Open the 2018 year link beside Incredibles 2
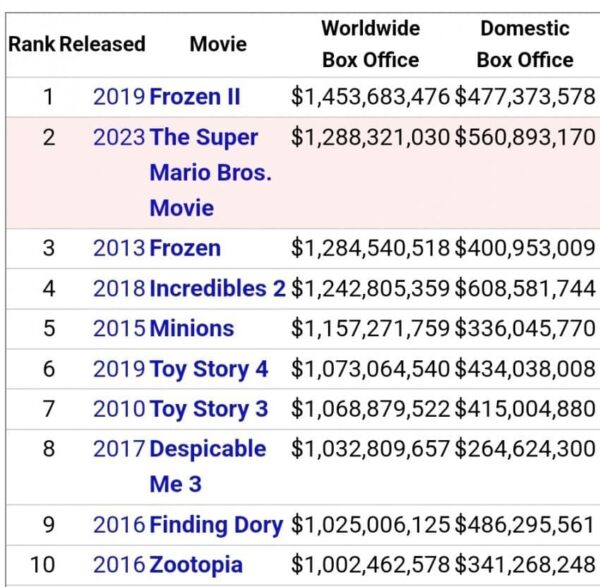The width and height of the screenshot is (600, 587). pyautogui.click(x=119, y=288)
